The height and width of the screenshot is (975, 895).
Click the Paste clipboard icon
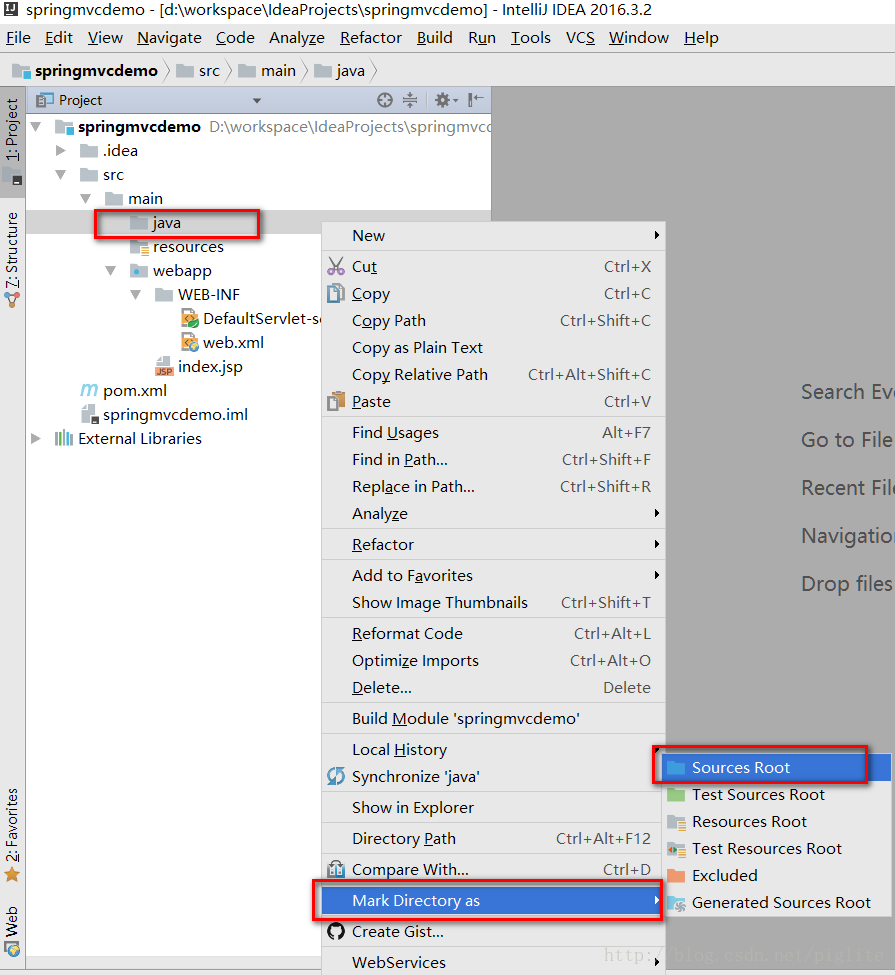tap(336, 401)
